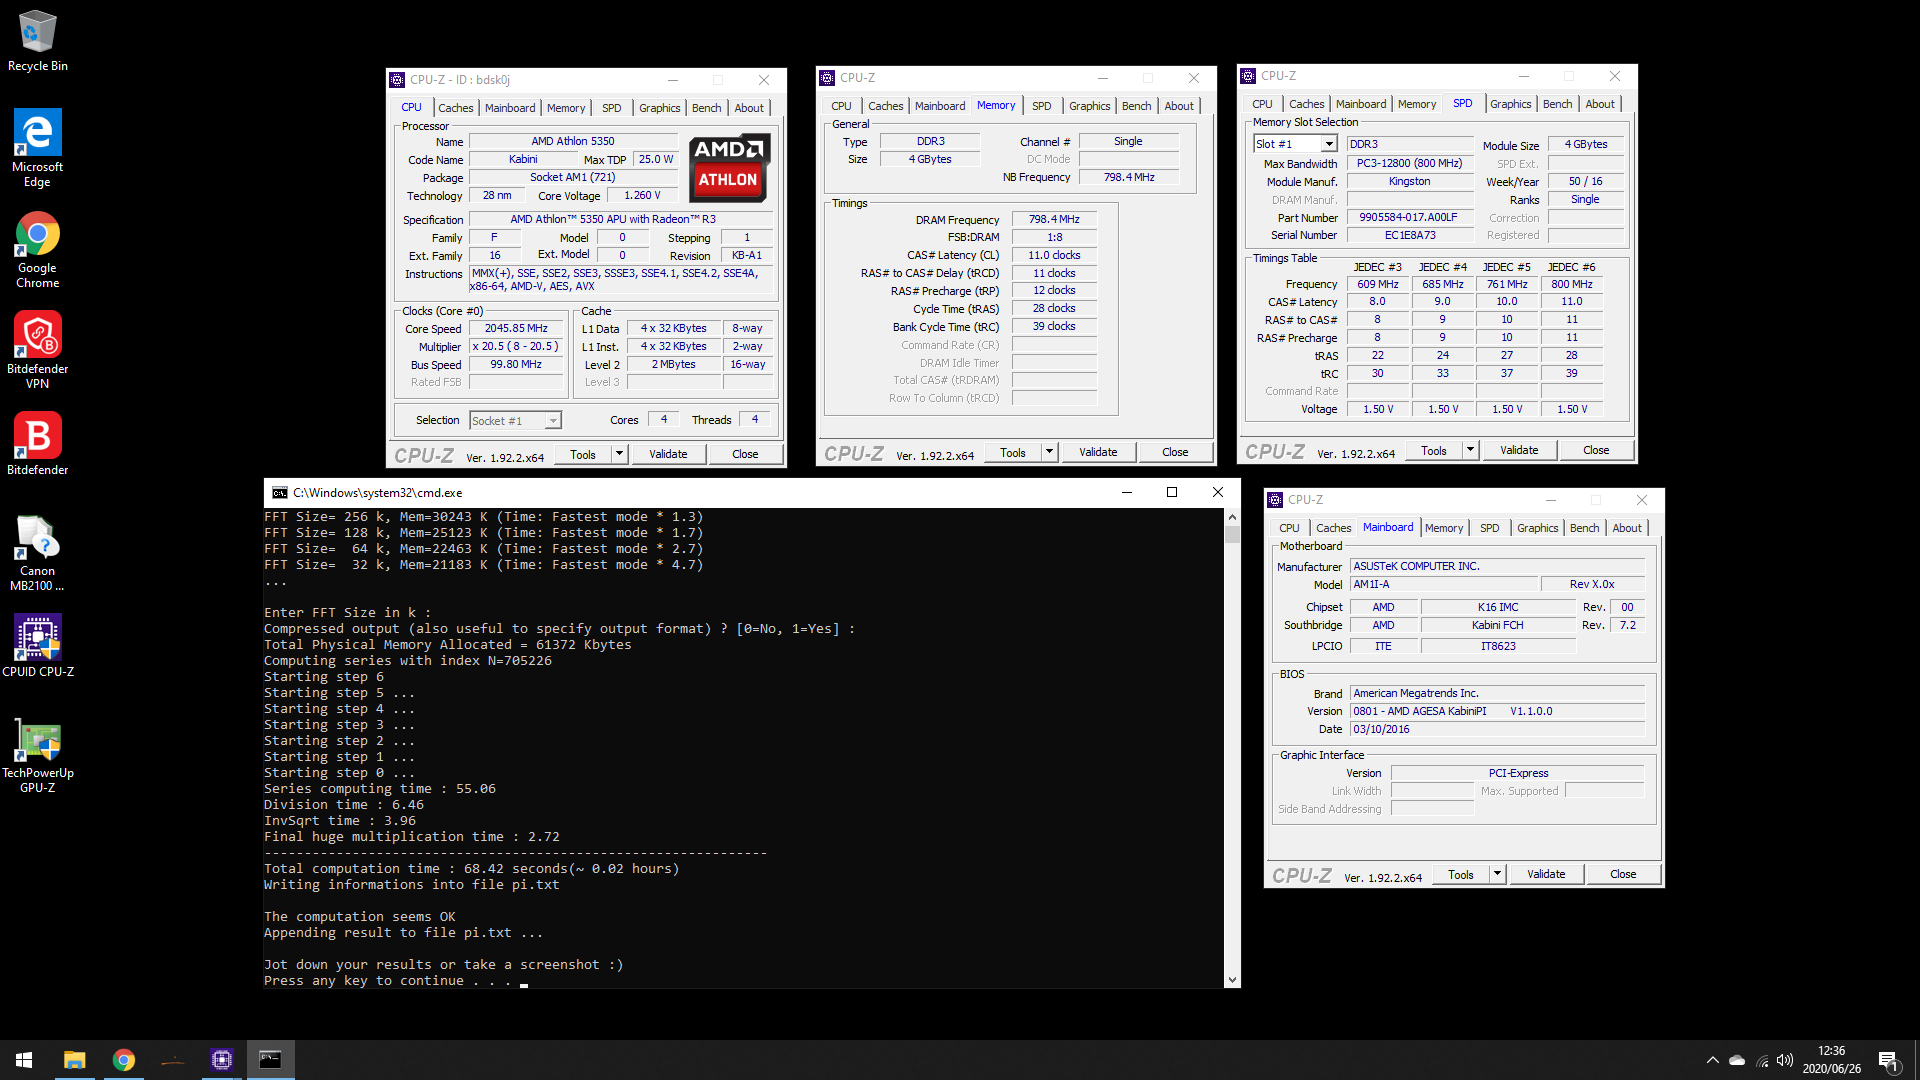Click the NB Frequency value in Memory window

tap(1129, 177)
